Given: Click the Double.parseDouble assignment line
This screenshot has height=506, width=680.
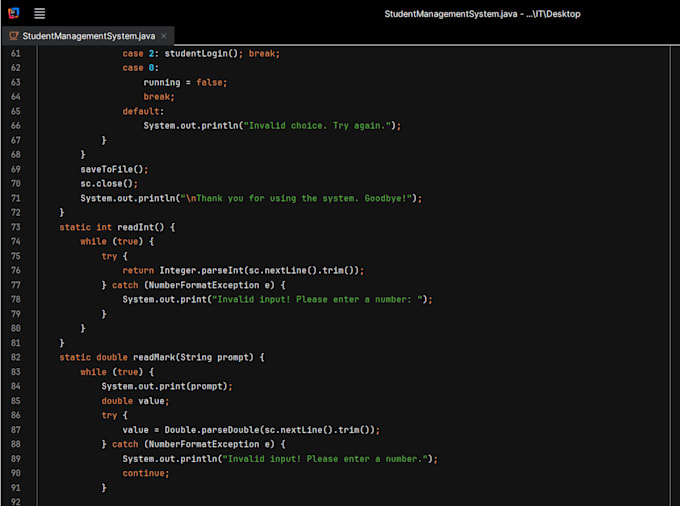Looking at the screenshot, I should pos(251,430).
